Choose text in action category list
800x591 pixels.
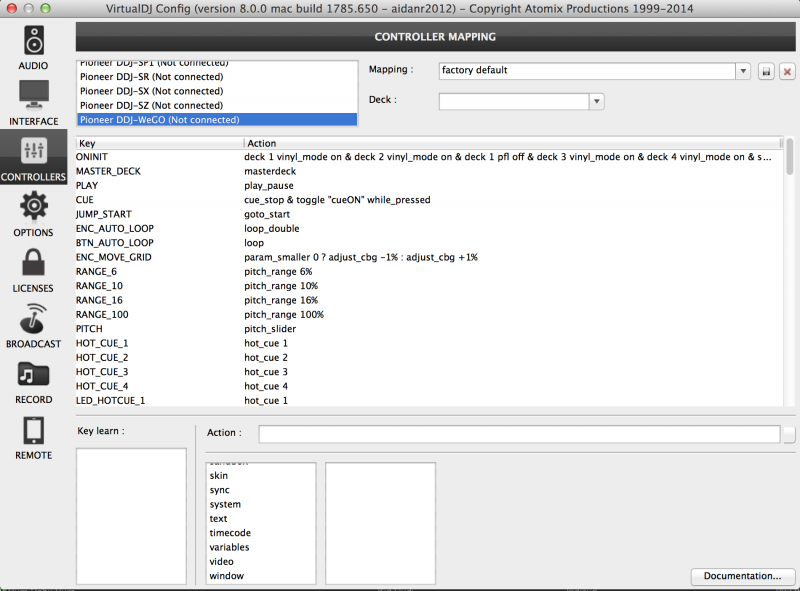tap(261, 518)
